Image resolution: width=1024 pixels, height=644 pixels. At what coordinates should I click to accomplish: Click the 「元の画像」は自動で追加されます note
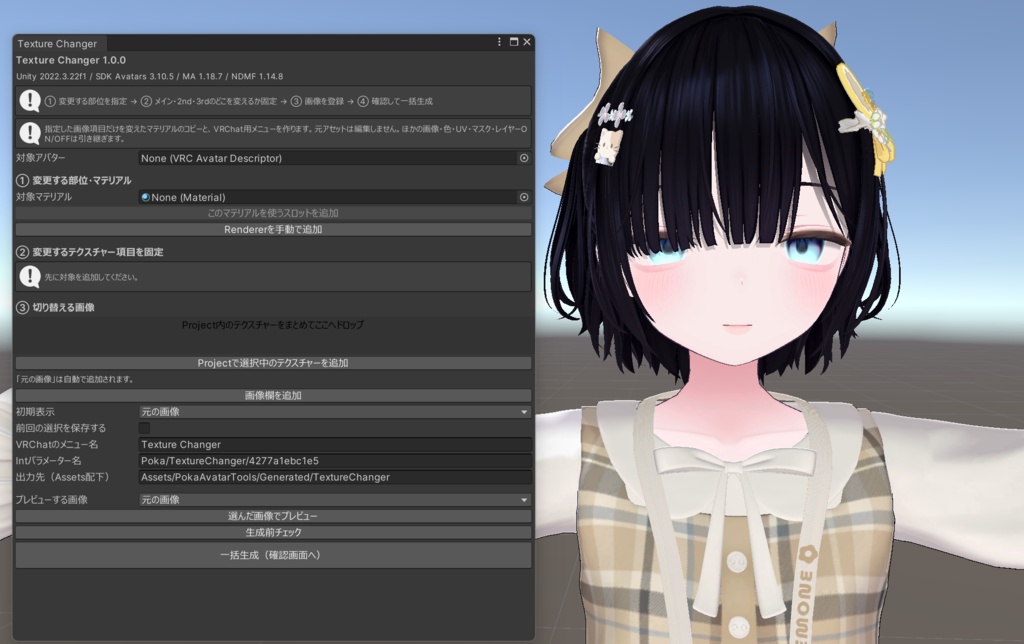[74, 379]
